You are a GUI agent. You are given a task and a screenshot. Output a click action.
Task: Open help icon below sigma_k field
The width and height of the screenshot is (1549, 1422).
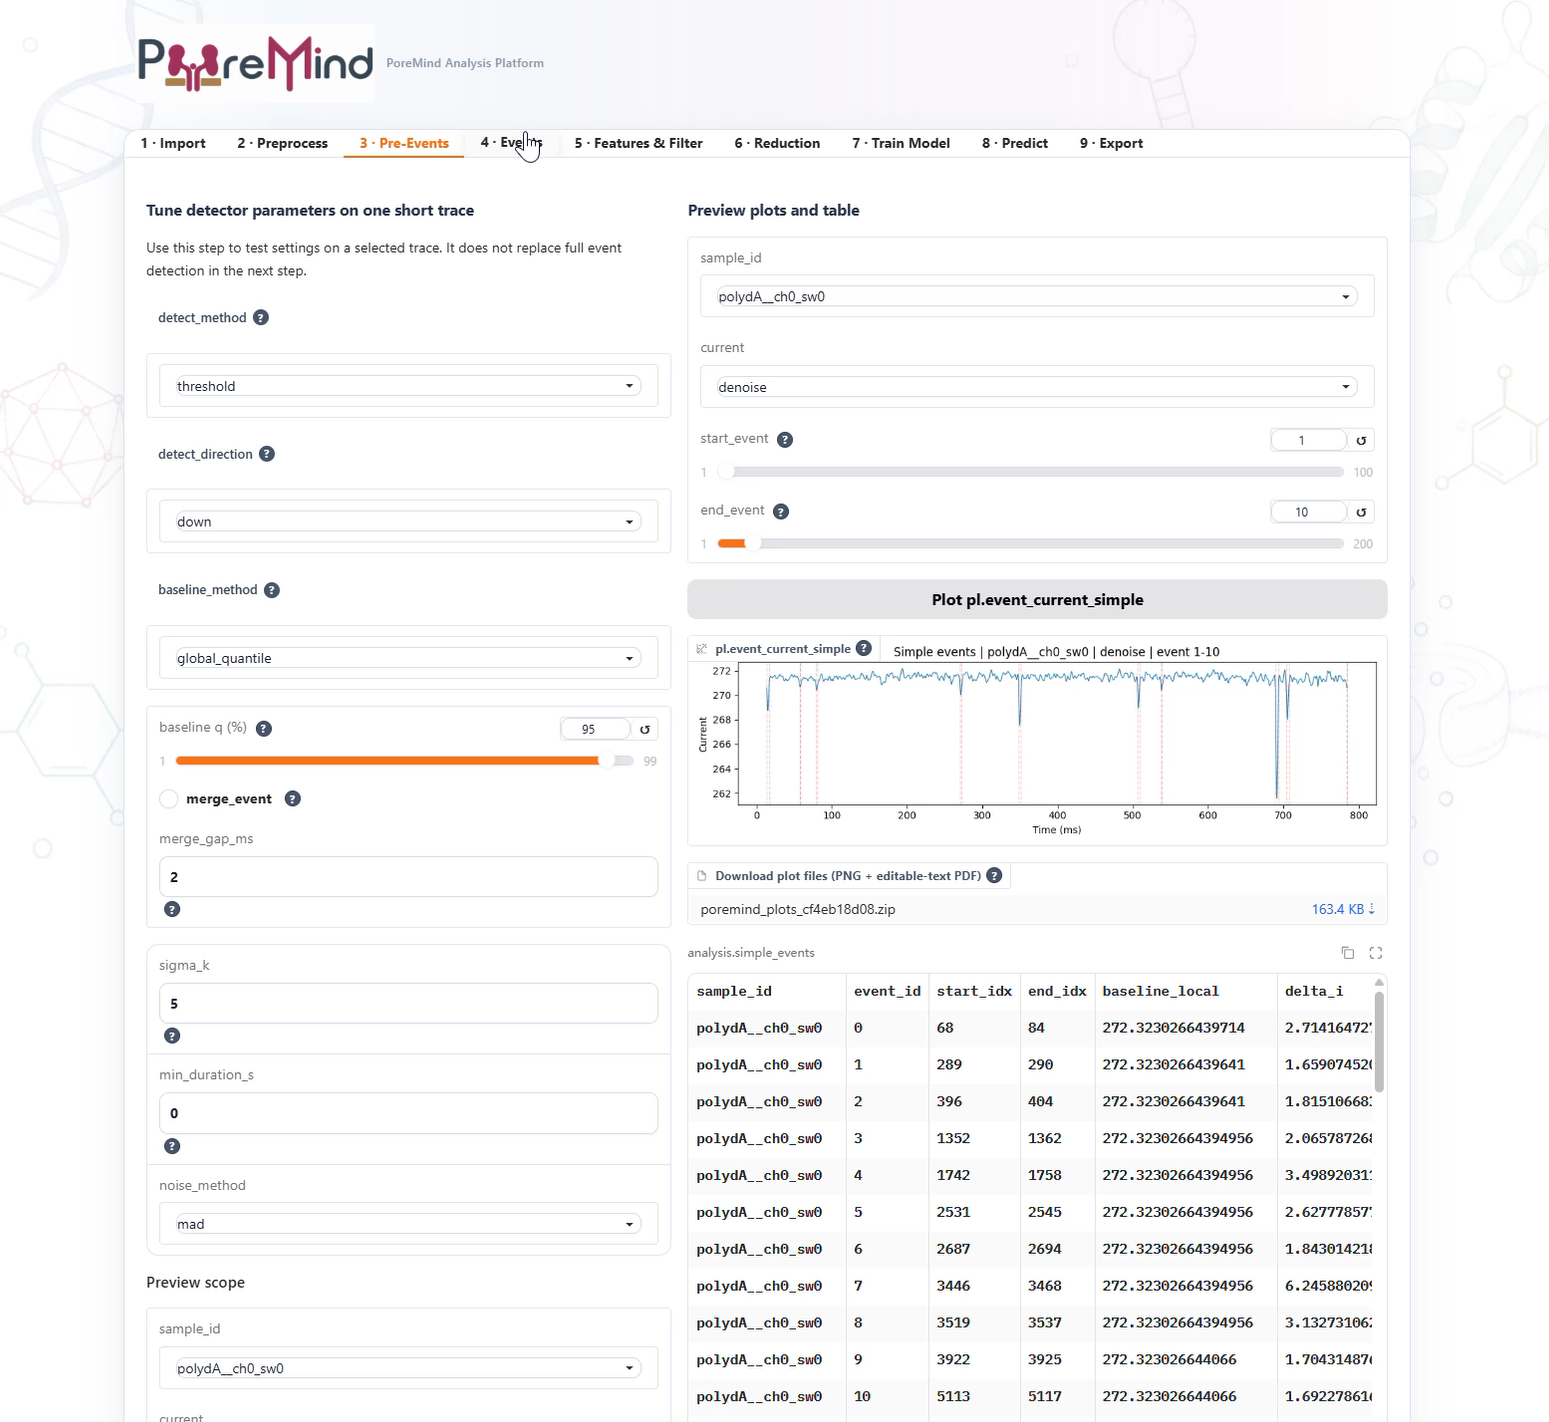point(172,1036)
